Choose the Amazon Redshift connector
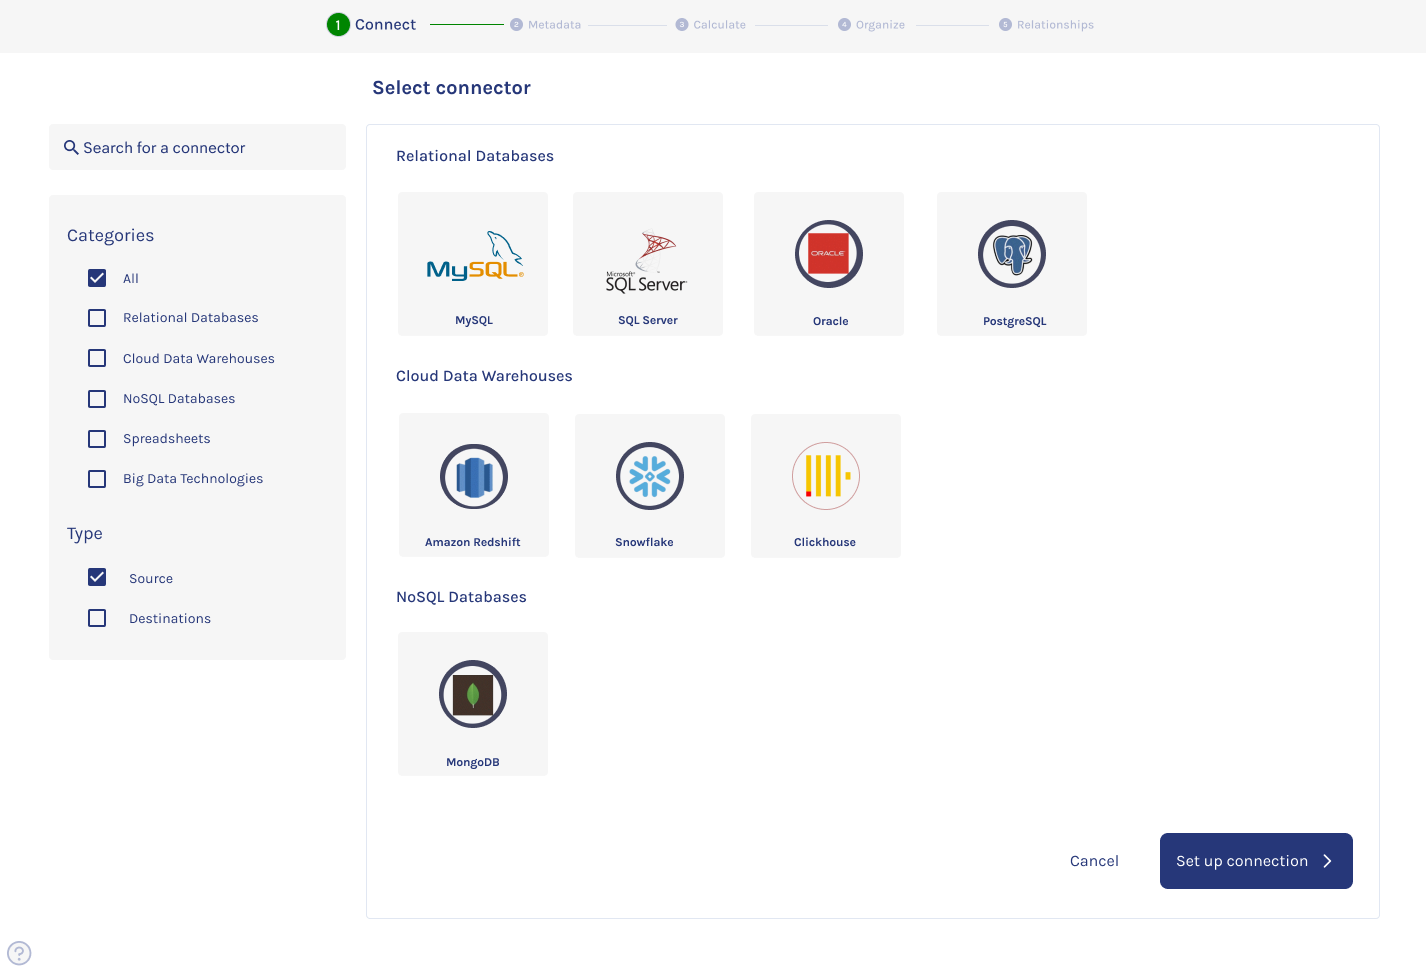 473,476
